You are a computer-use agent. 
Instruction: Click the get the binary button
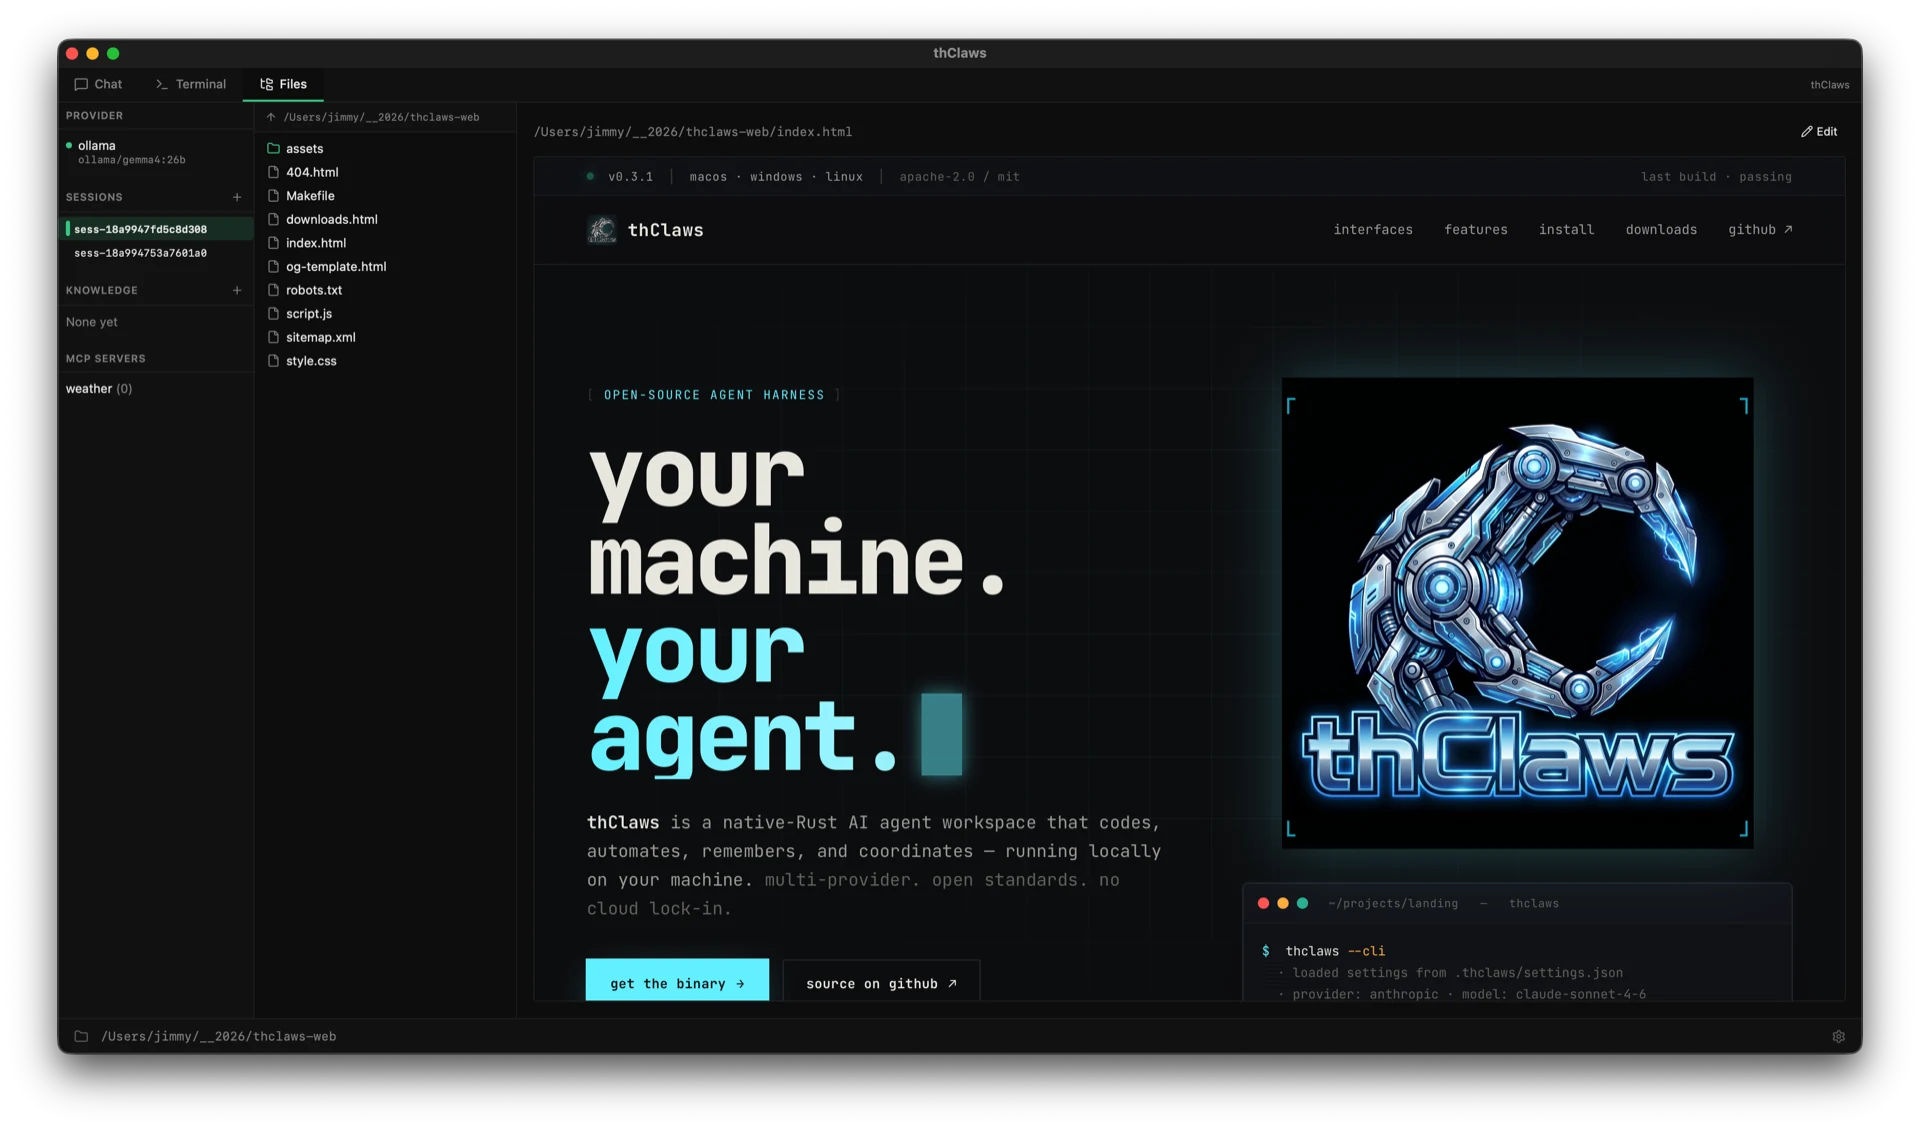point(676,983)
